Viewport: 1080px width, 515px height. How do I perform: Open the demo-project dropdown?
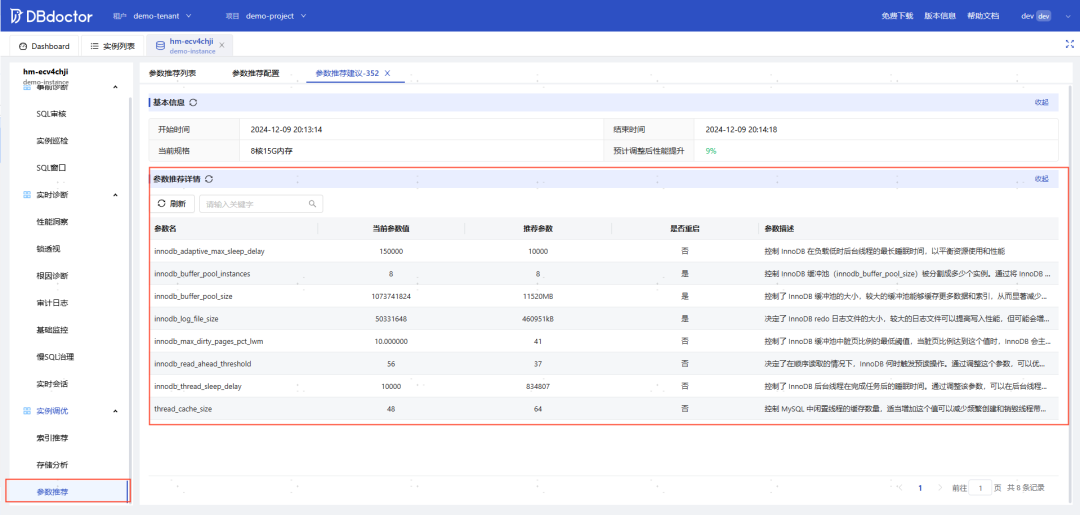[x=276, y=15]
